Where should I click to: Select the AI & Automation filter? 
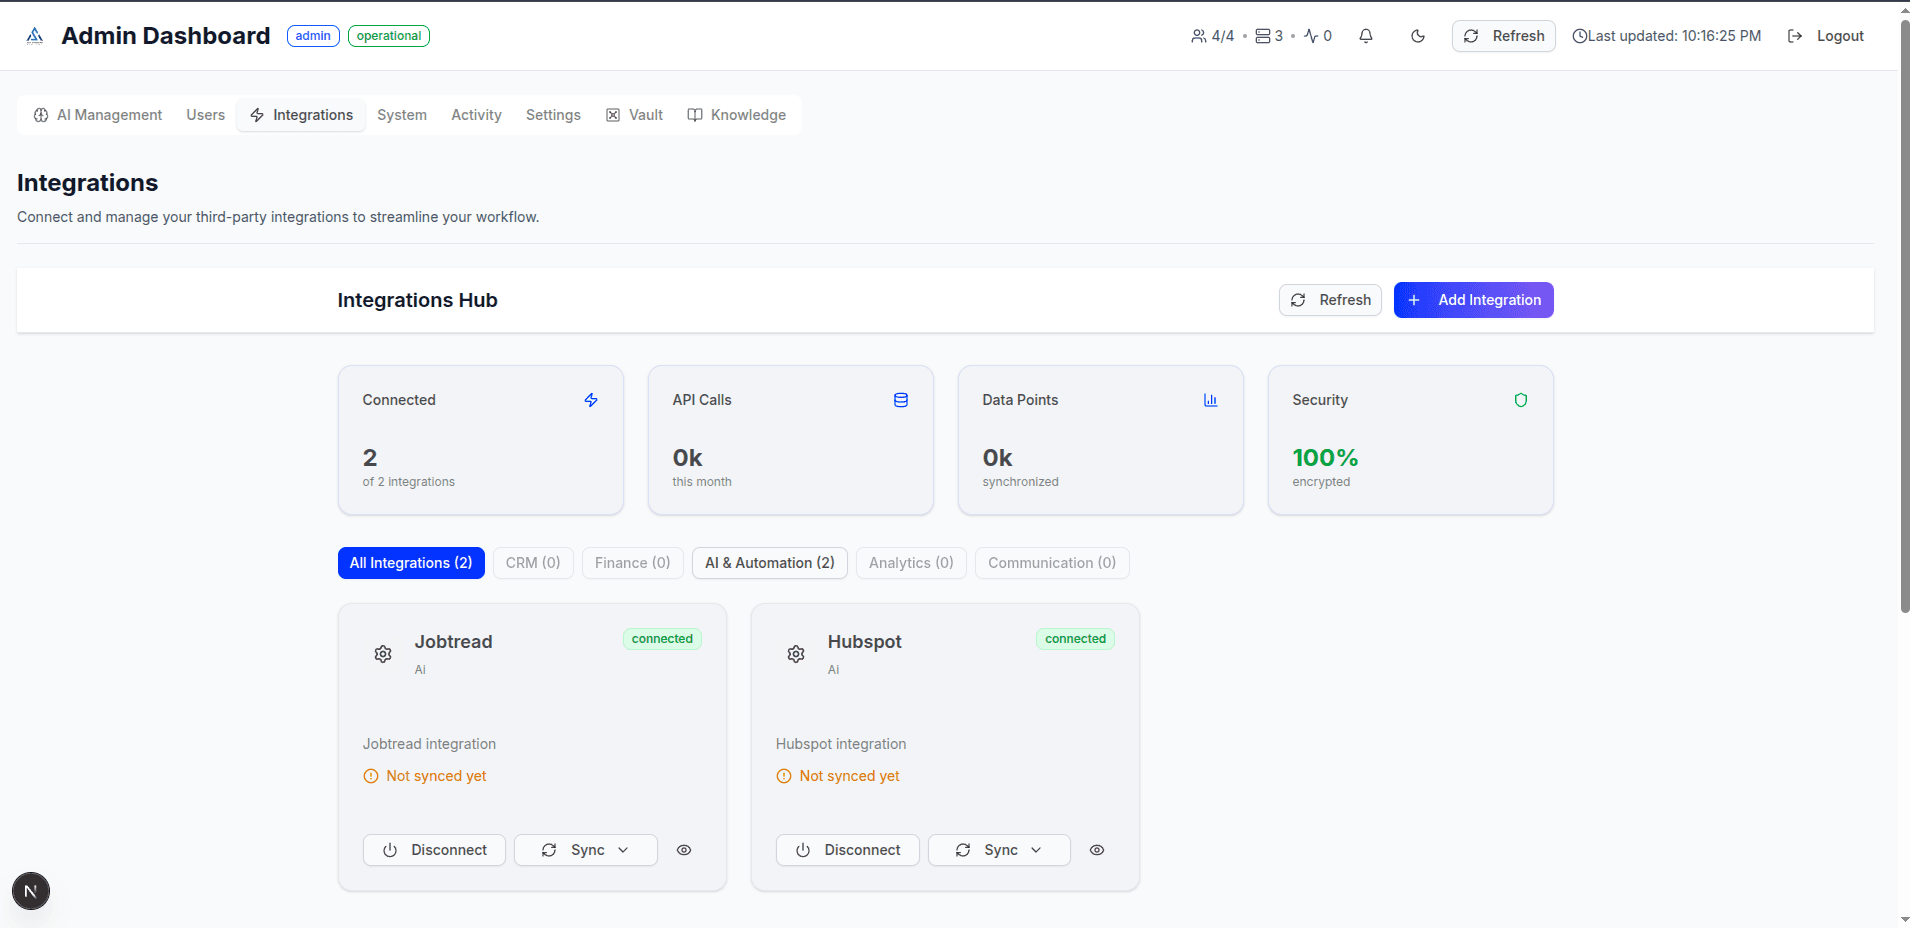click(x=769, y=563)
